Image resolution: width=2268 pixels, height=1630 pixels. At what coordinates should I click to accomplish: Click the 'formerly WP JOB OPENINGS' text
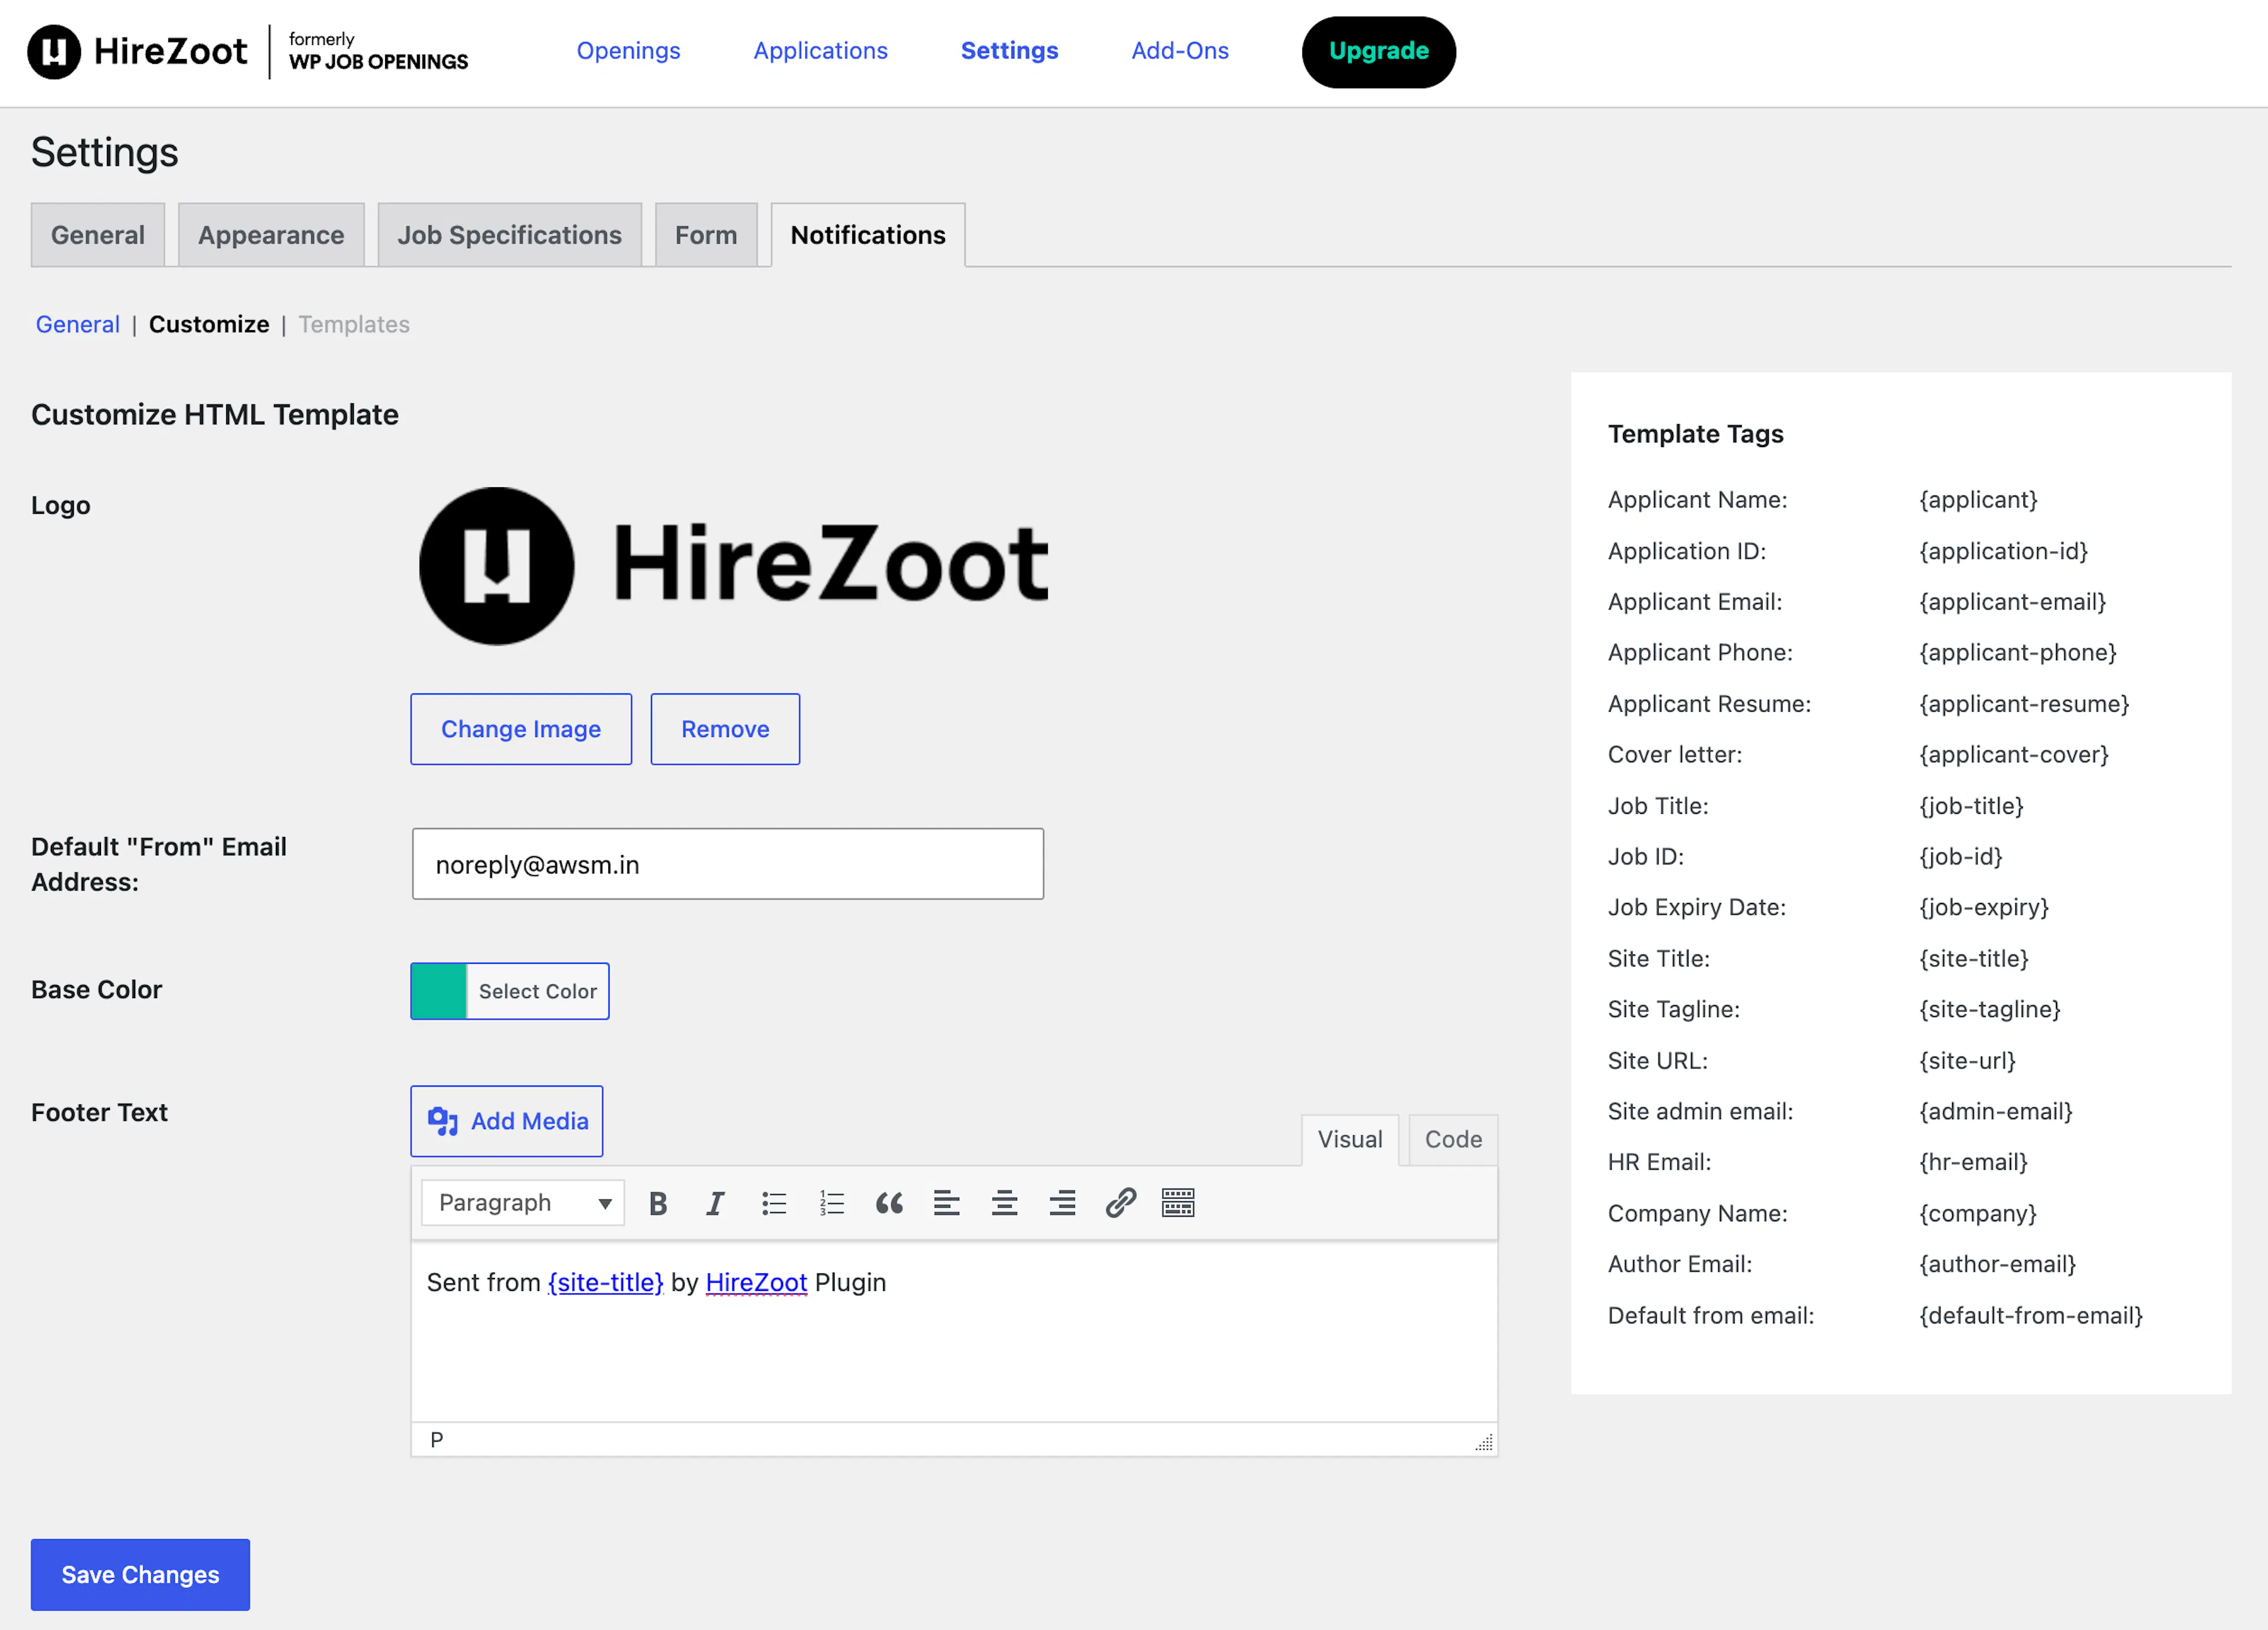click(x=378, y=51)
